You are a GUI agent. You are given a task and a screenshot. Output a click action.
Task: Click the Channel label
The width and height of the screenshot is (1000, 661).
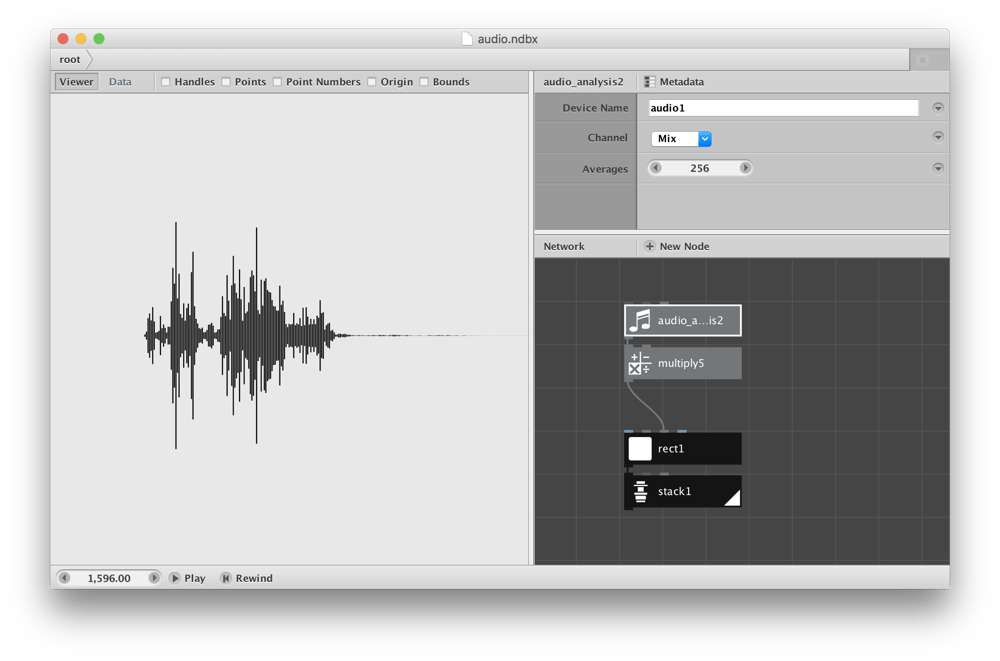click(607, 137)
